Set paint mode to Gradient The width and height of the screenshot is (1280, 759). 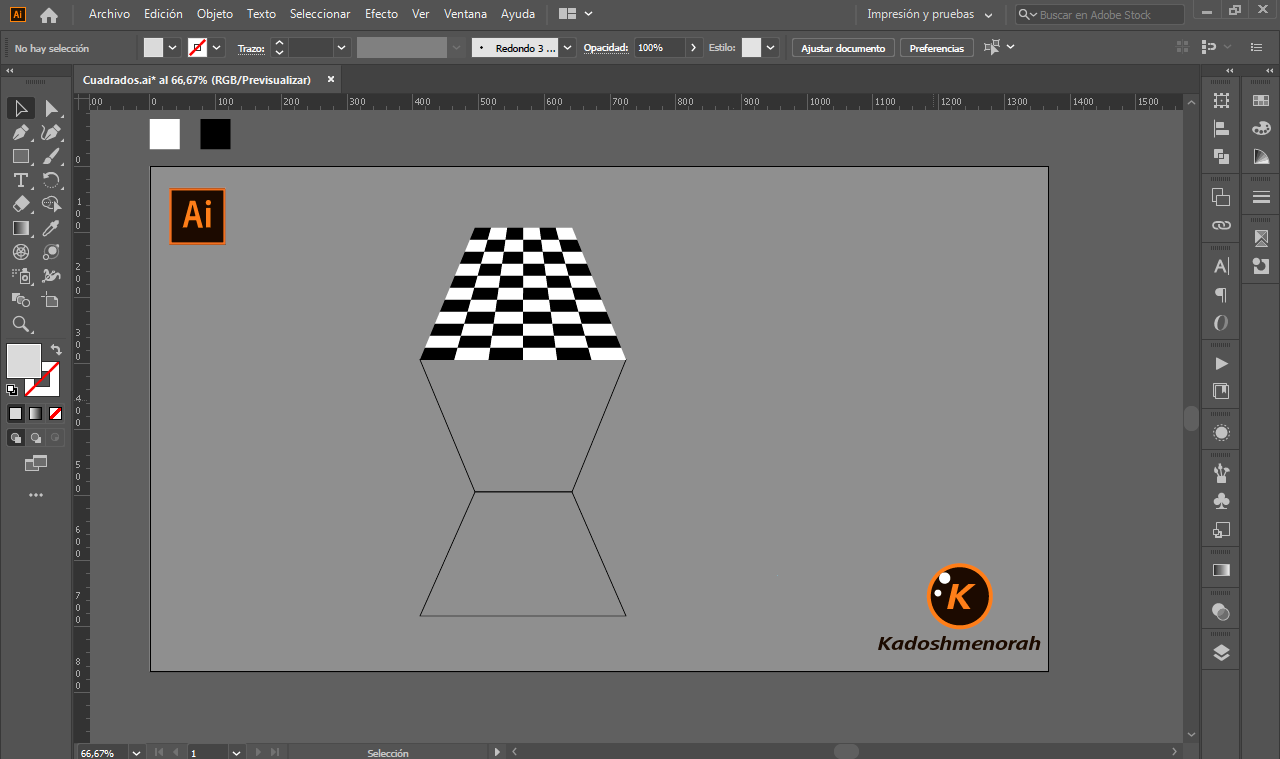click(x=35, y=413)
